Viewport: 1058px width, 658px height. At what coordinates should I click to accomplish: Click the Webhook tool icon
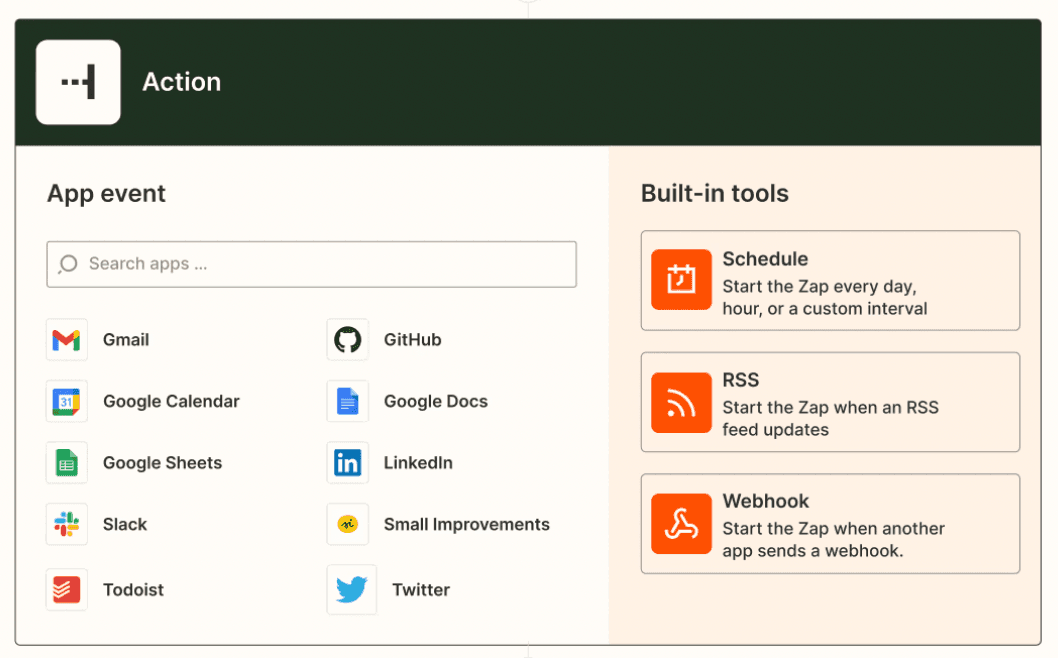pos(681,523)
